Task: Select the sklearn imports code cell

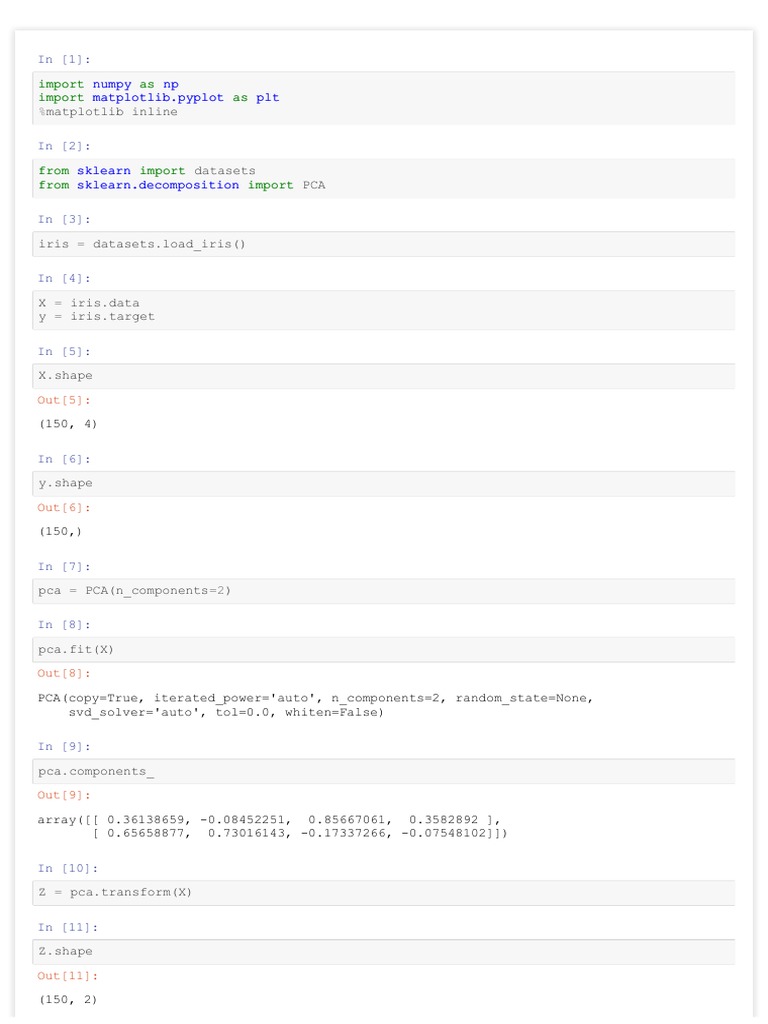Action: (384, 178)
